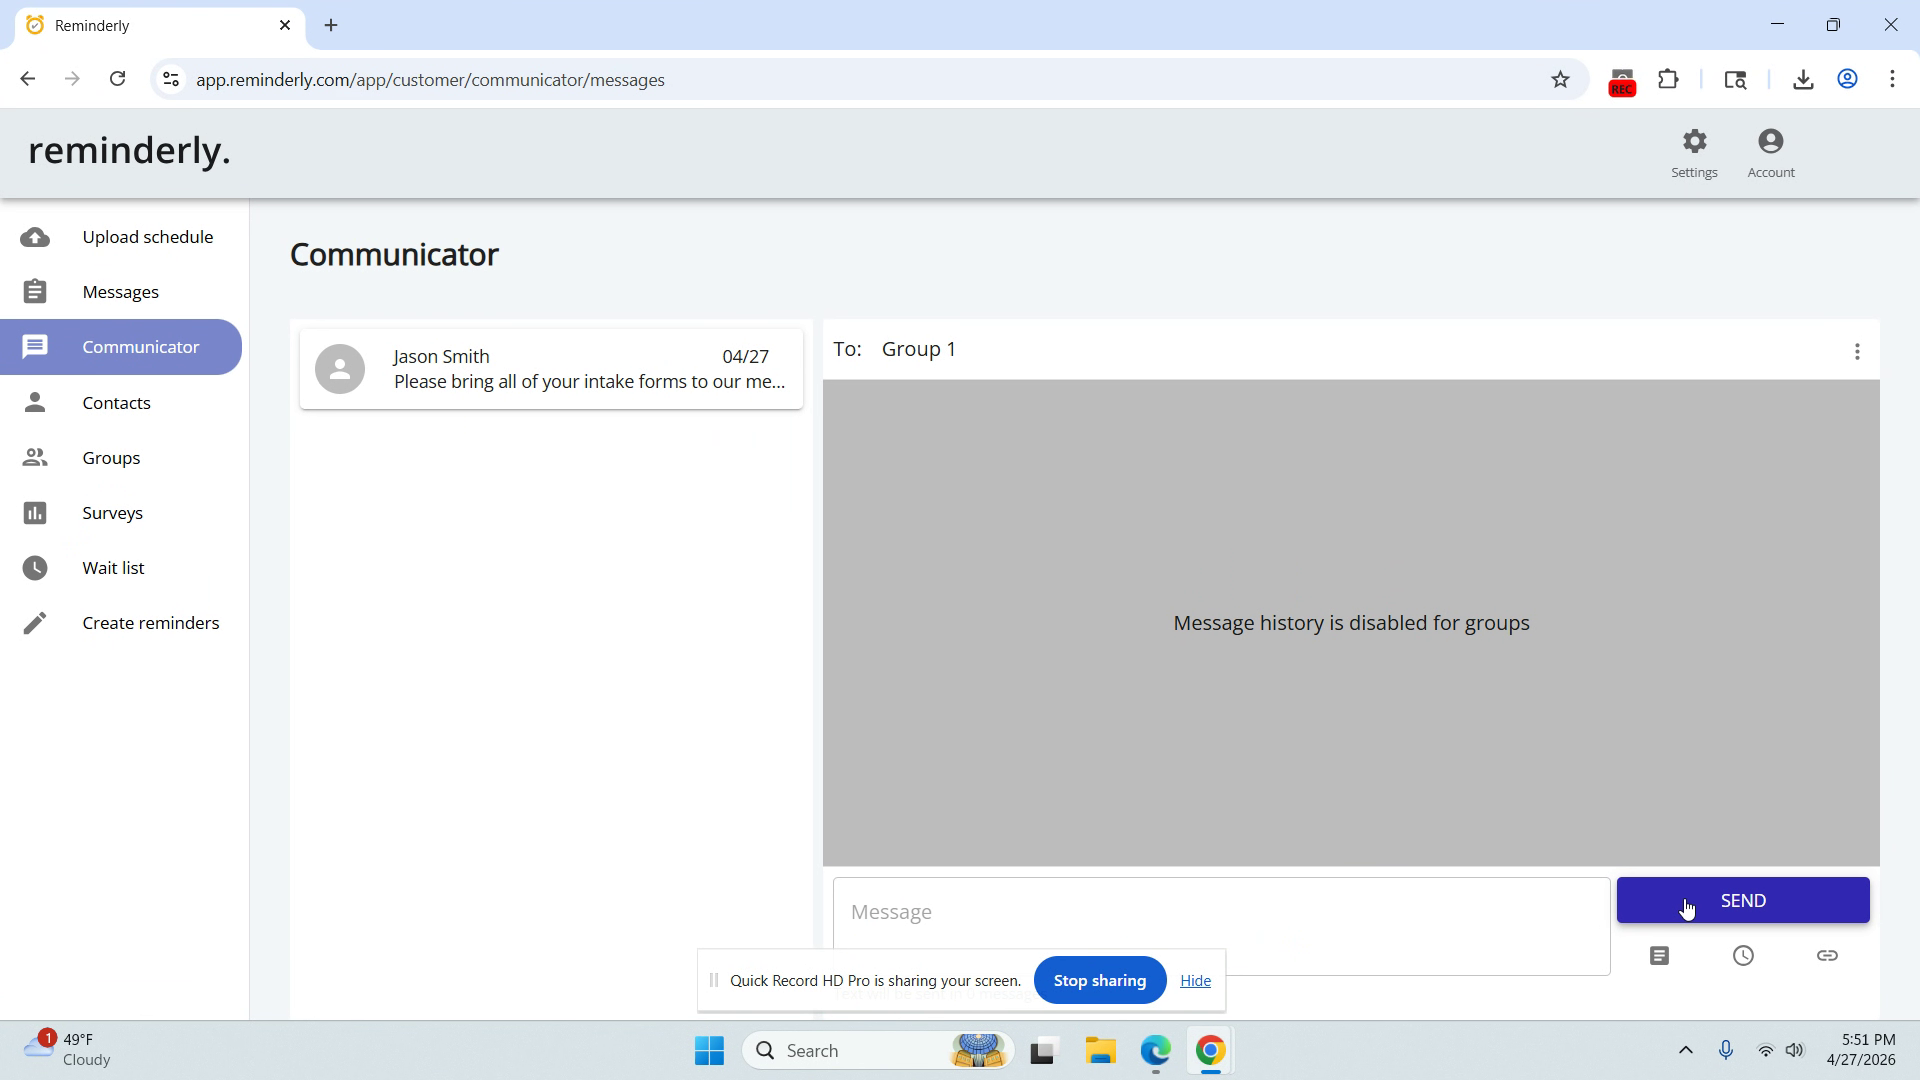Click the taskbar microphone icon
This screenshot has height=1080, width=1920.
pyautogui.click(x=1725, y=1050)
